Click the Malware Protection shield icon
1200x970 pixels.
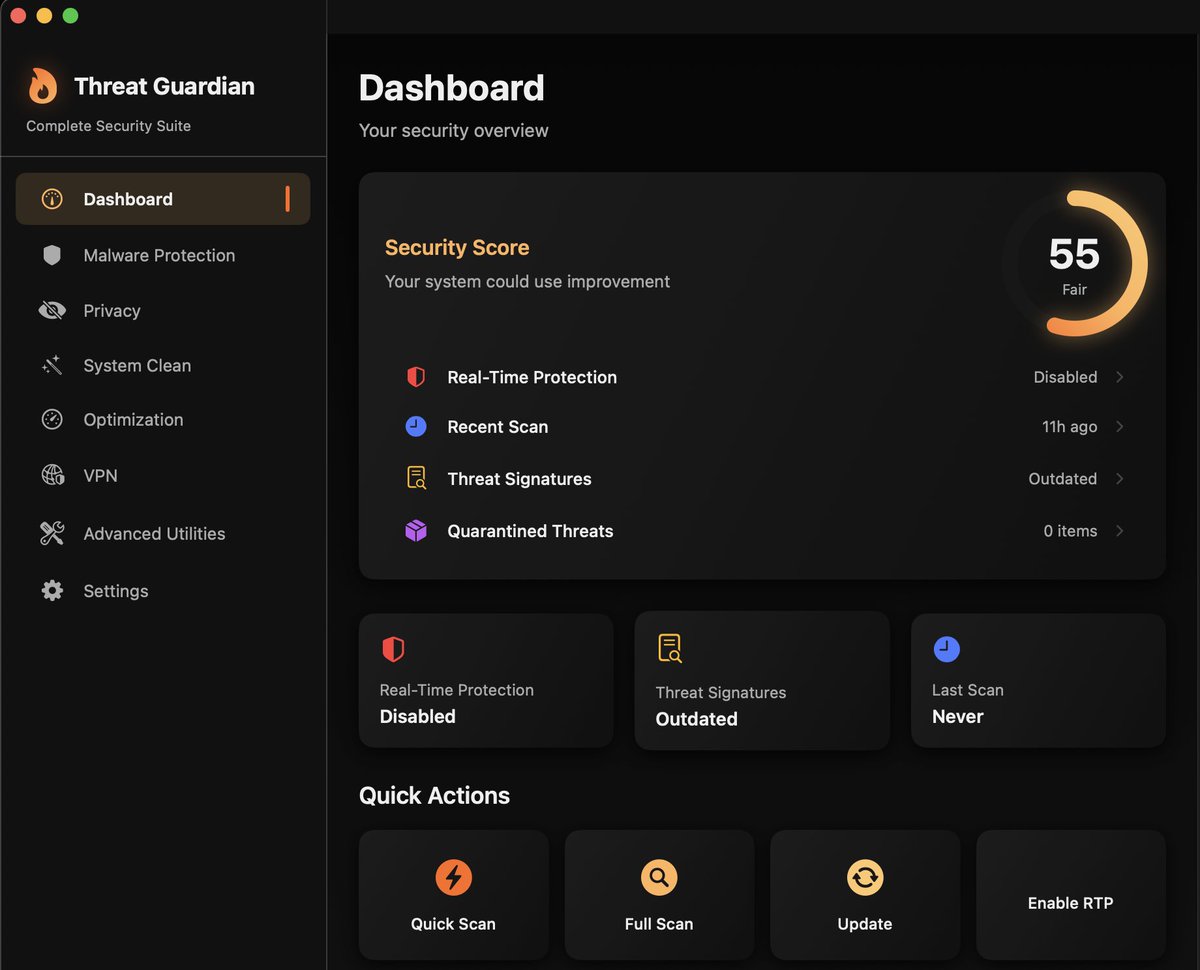tap(52, 255)
